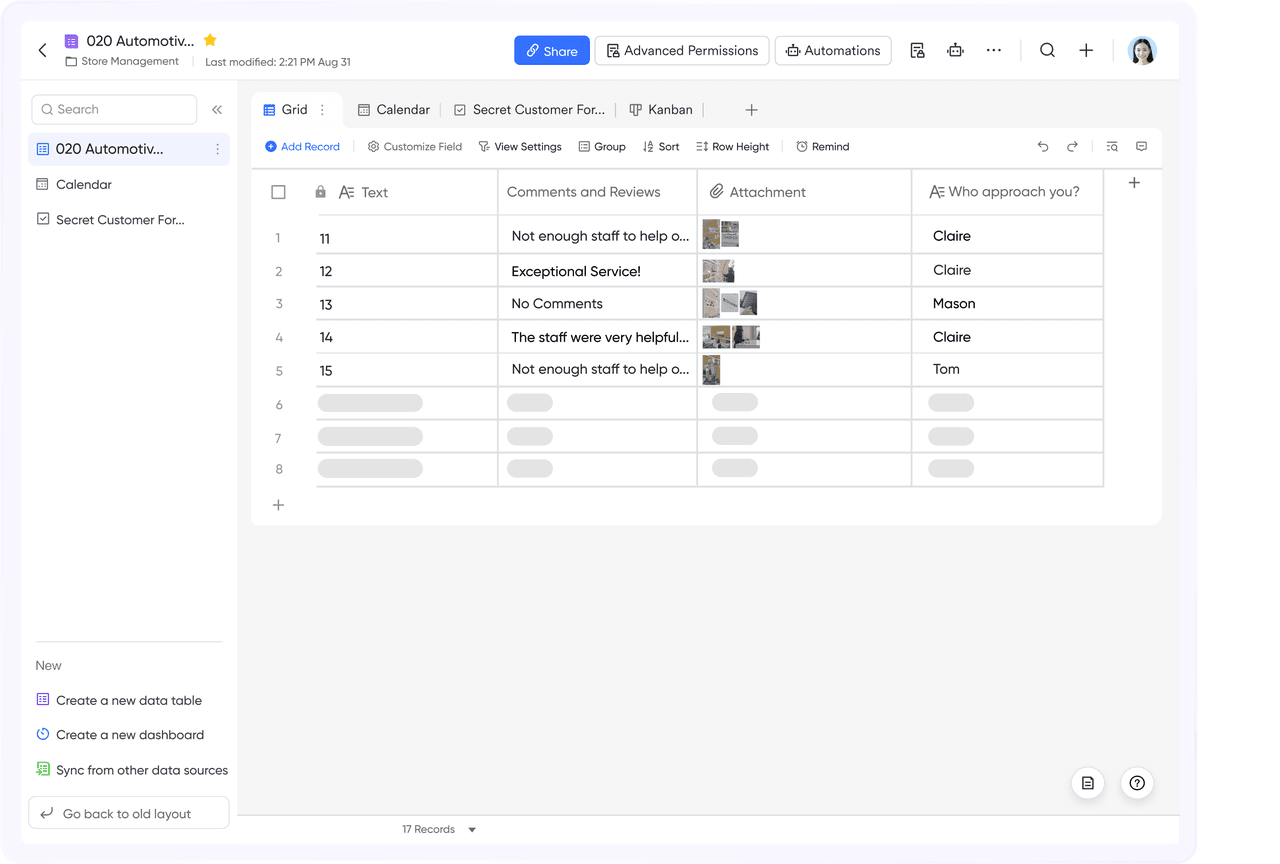Click the redo arrow icon
This screenshot has height=864, width=1280.
tap(1072, 147)
